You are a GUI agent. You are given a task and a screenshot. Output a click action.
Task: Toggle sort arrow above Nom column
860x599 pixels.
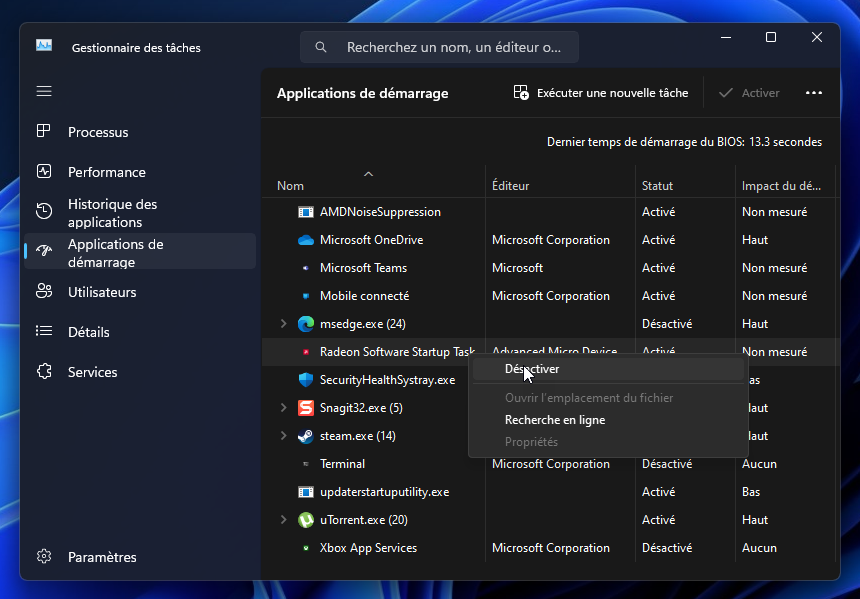click(x=369, y=174)
